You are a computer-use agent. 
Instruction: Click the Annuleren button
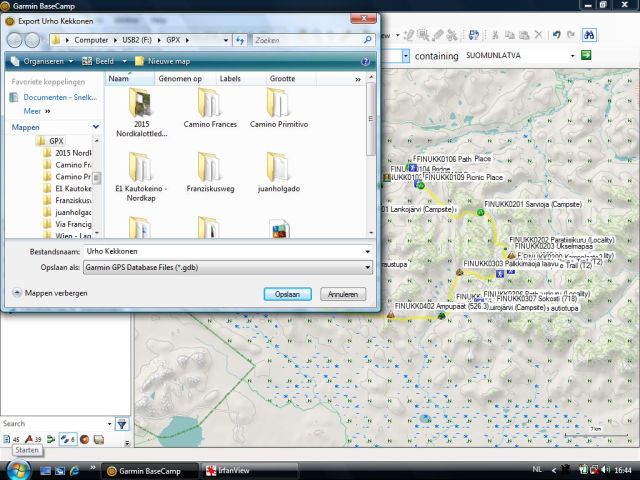click(343, 294)
